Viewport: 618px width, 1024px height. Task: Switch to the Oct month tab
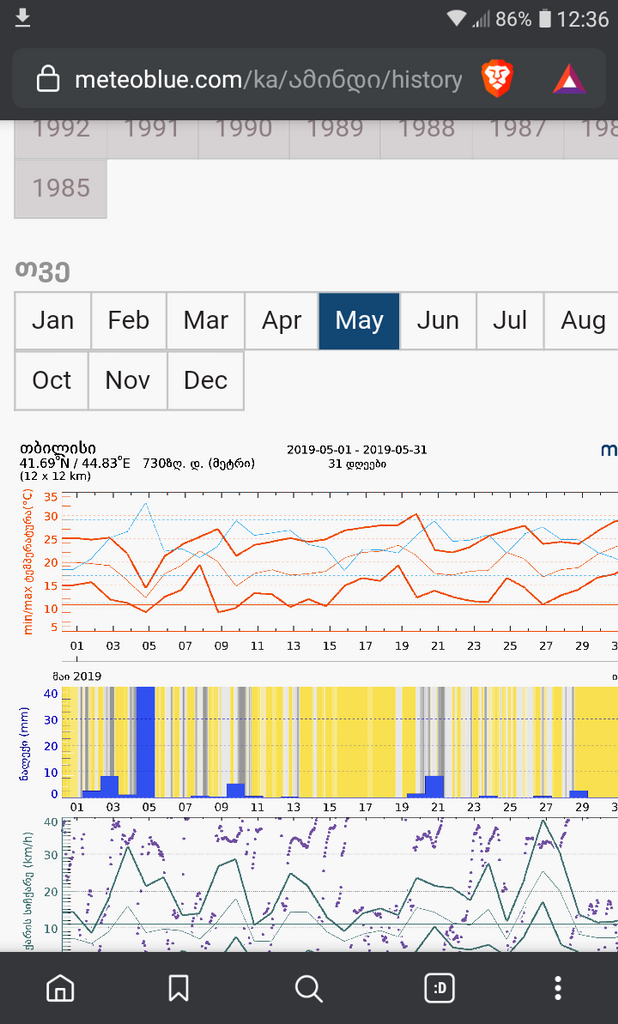(51, 381)
